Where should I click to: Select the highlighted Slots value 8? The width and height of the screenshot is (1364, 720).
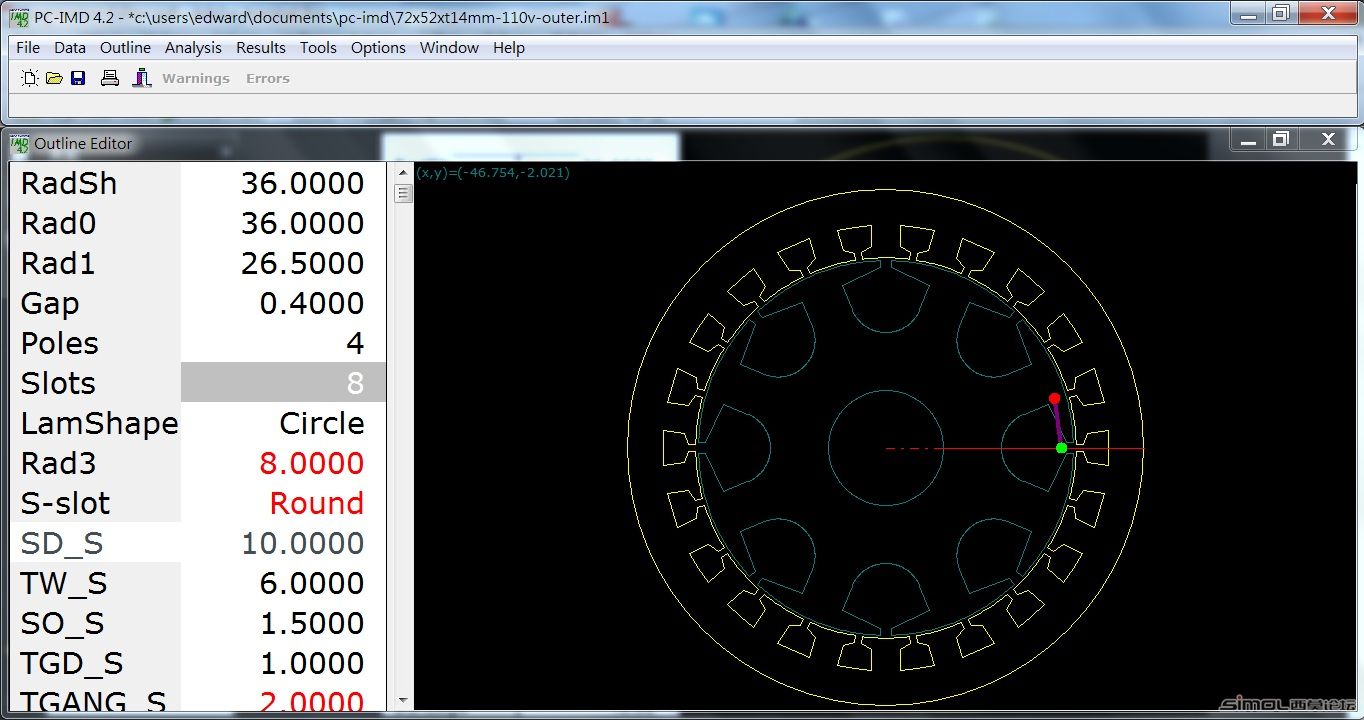283,382
